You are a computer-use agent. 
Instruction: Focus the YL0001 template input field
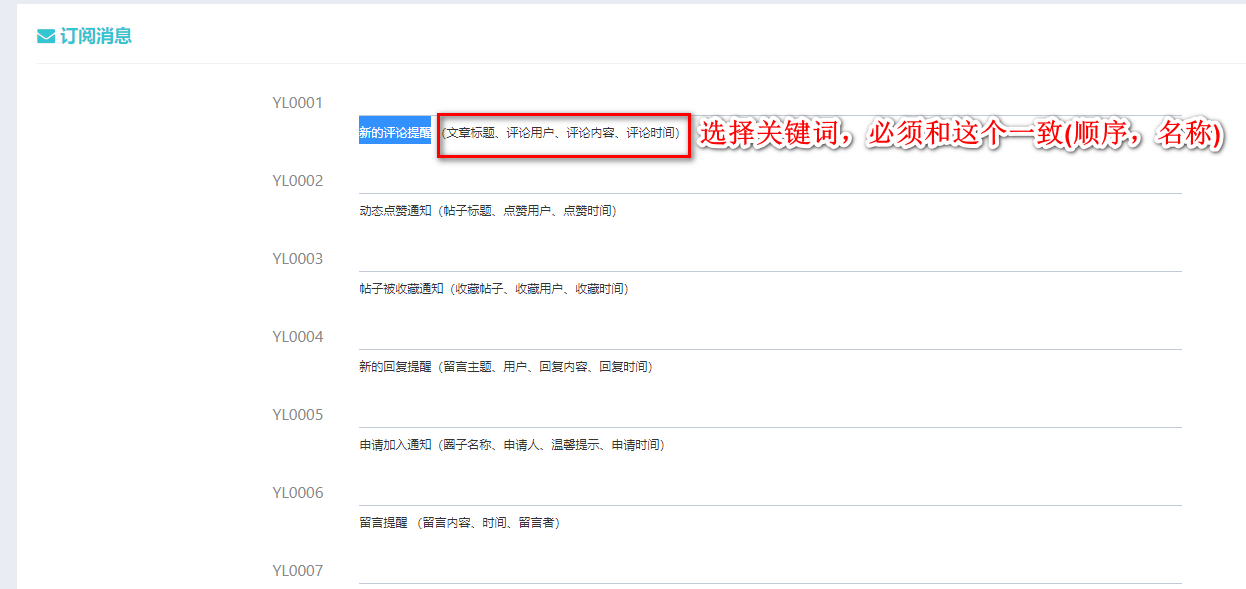[x=770, y=103]
